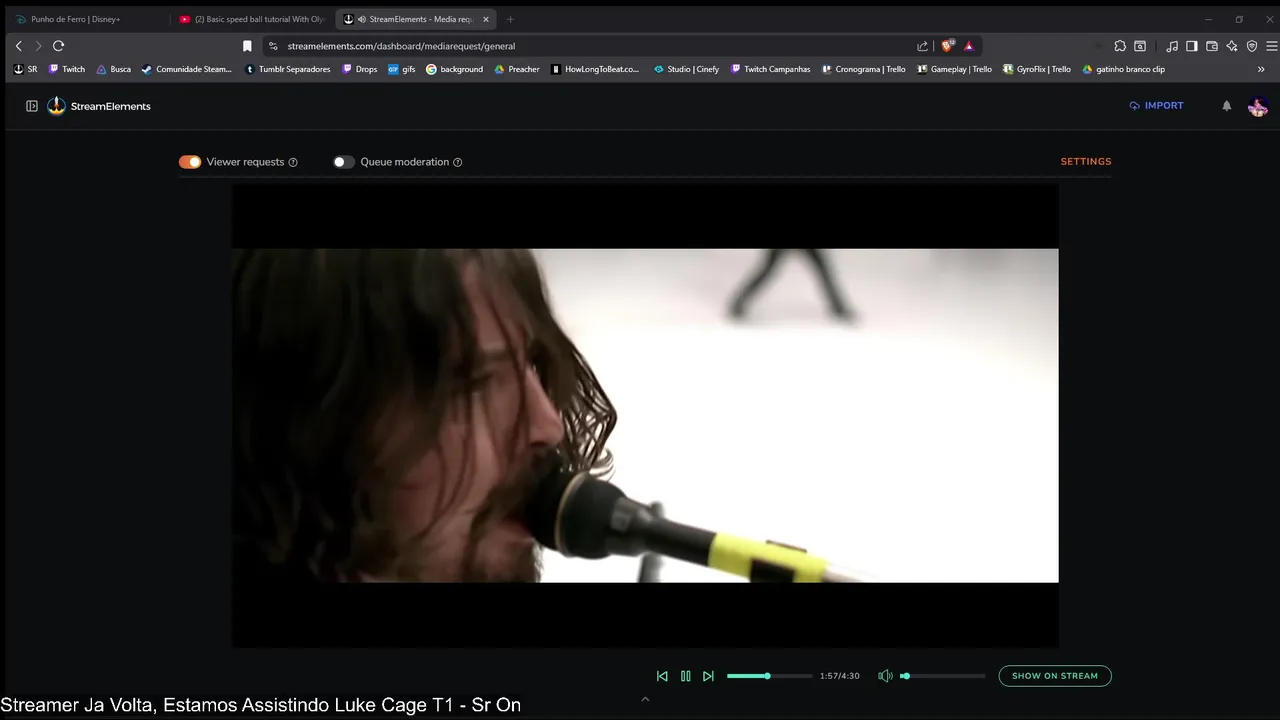View site information icon in address bar
Viewport: 1280px width, 720px height.
coord(273,46)
